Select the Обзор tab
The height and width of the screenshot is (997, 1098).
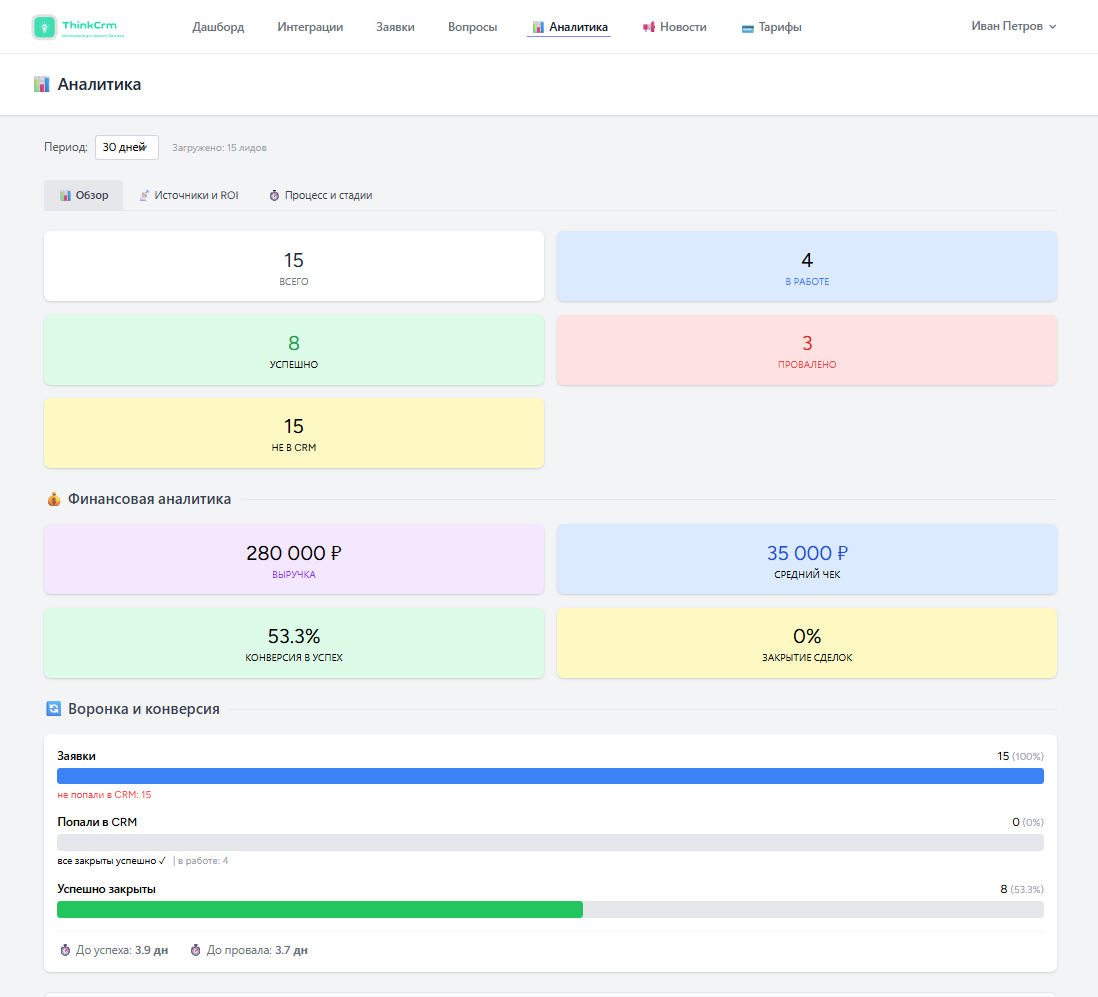coord(83,195)
